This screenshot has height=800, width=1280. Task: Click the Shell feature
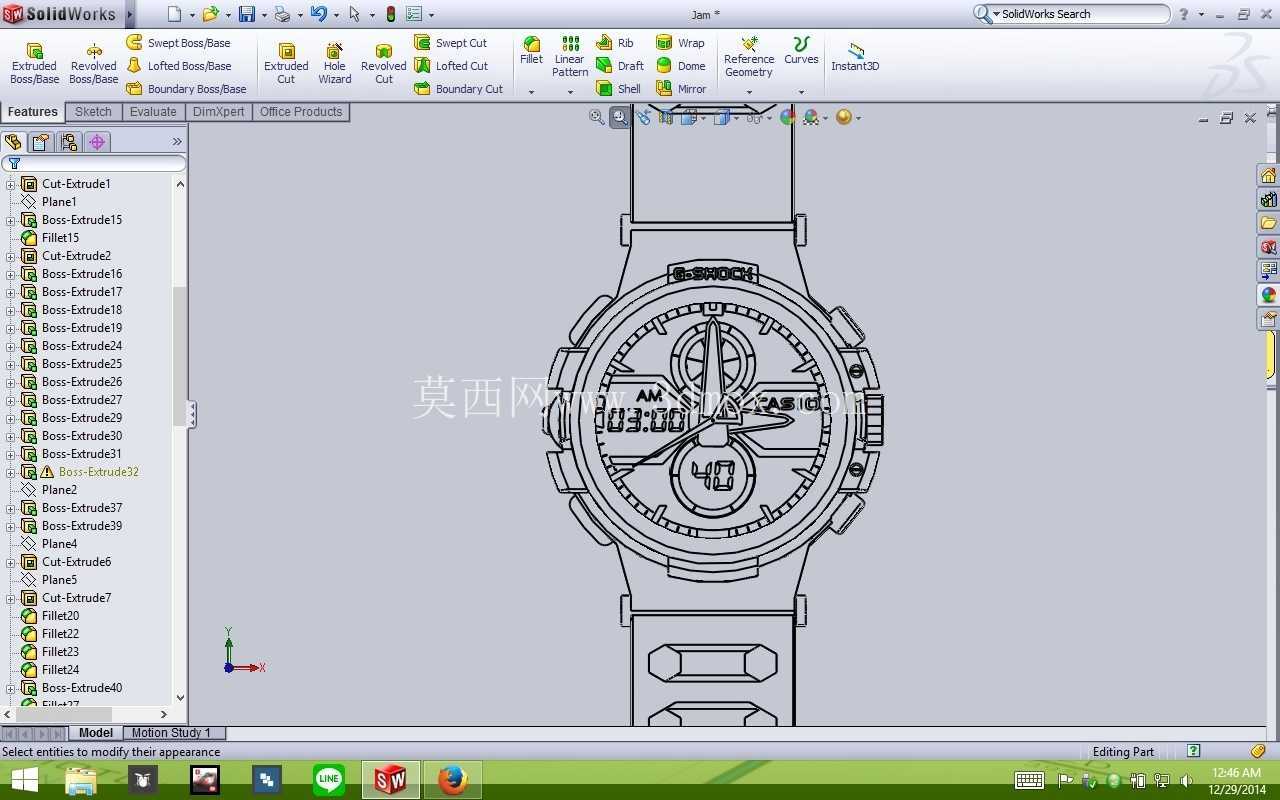tap(619, 89)
